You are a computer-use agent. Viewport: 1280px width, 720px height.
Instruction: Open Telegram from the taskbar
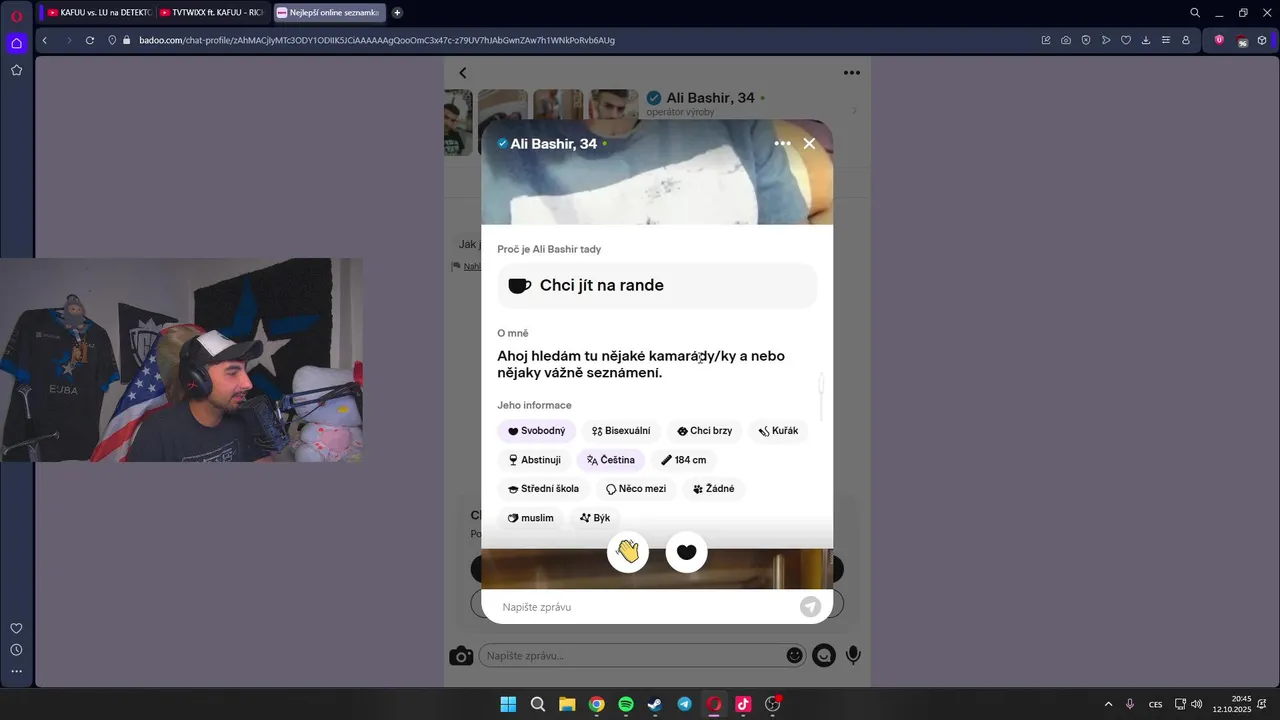[x=684, y=704]
